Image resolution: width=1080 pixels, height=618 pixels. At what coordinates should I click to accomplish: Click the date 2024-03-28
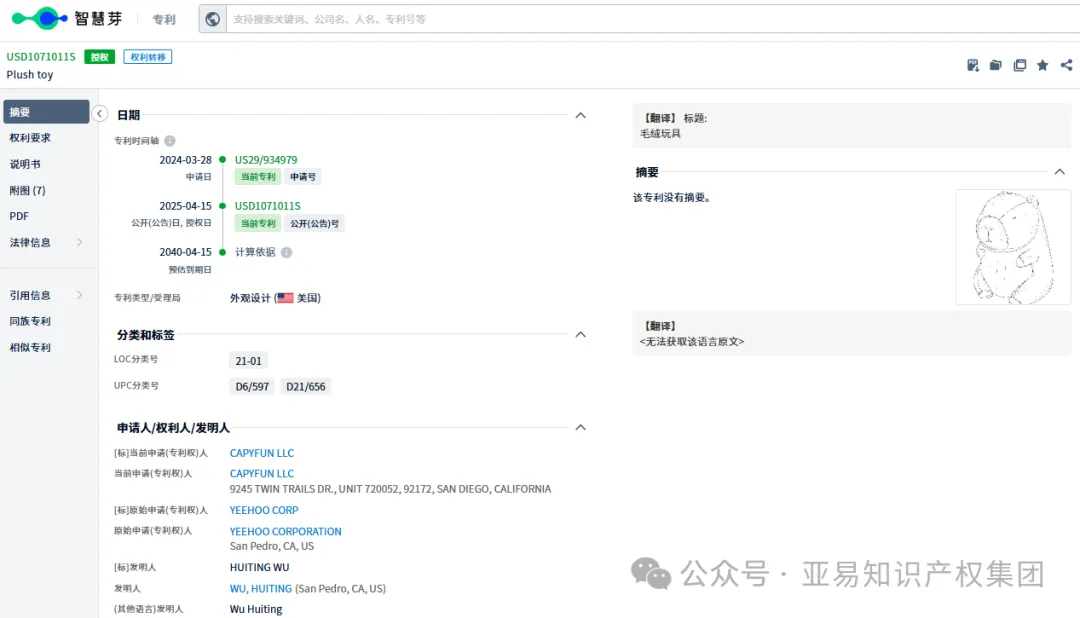pos(185,160)
